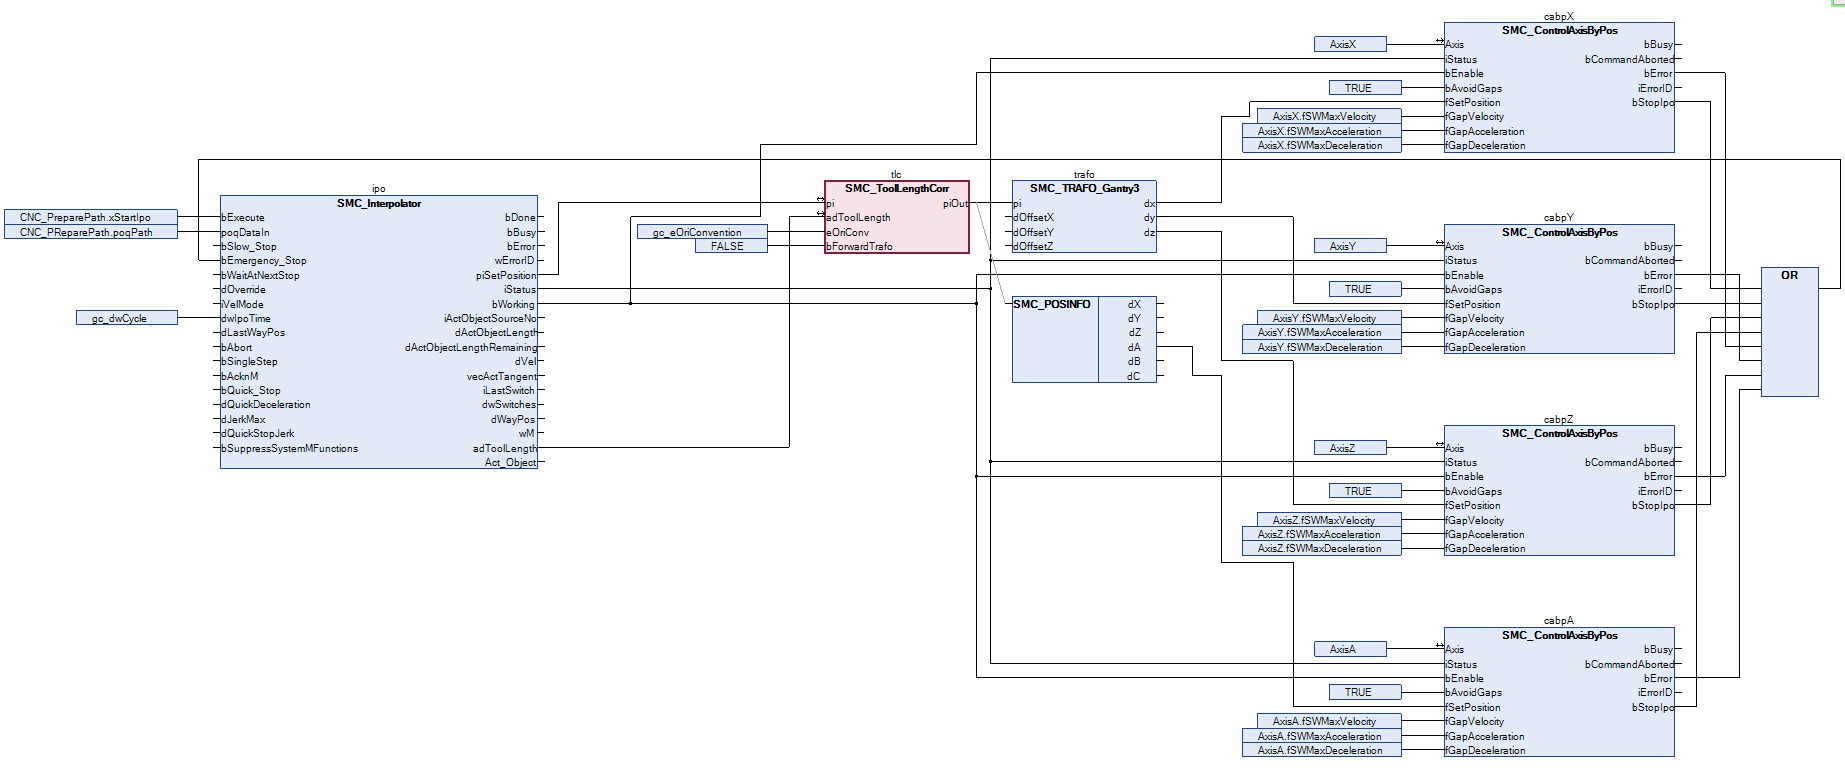
Task: Select the AxisZ.fSWMaxDeceleration input box
Action: coord(1321,549)
